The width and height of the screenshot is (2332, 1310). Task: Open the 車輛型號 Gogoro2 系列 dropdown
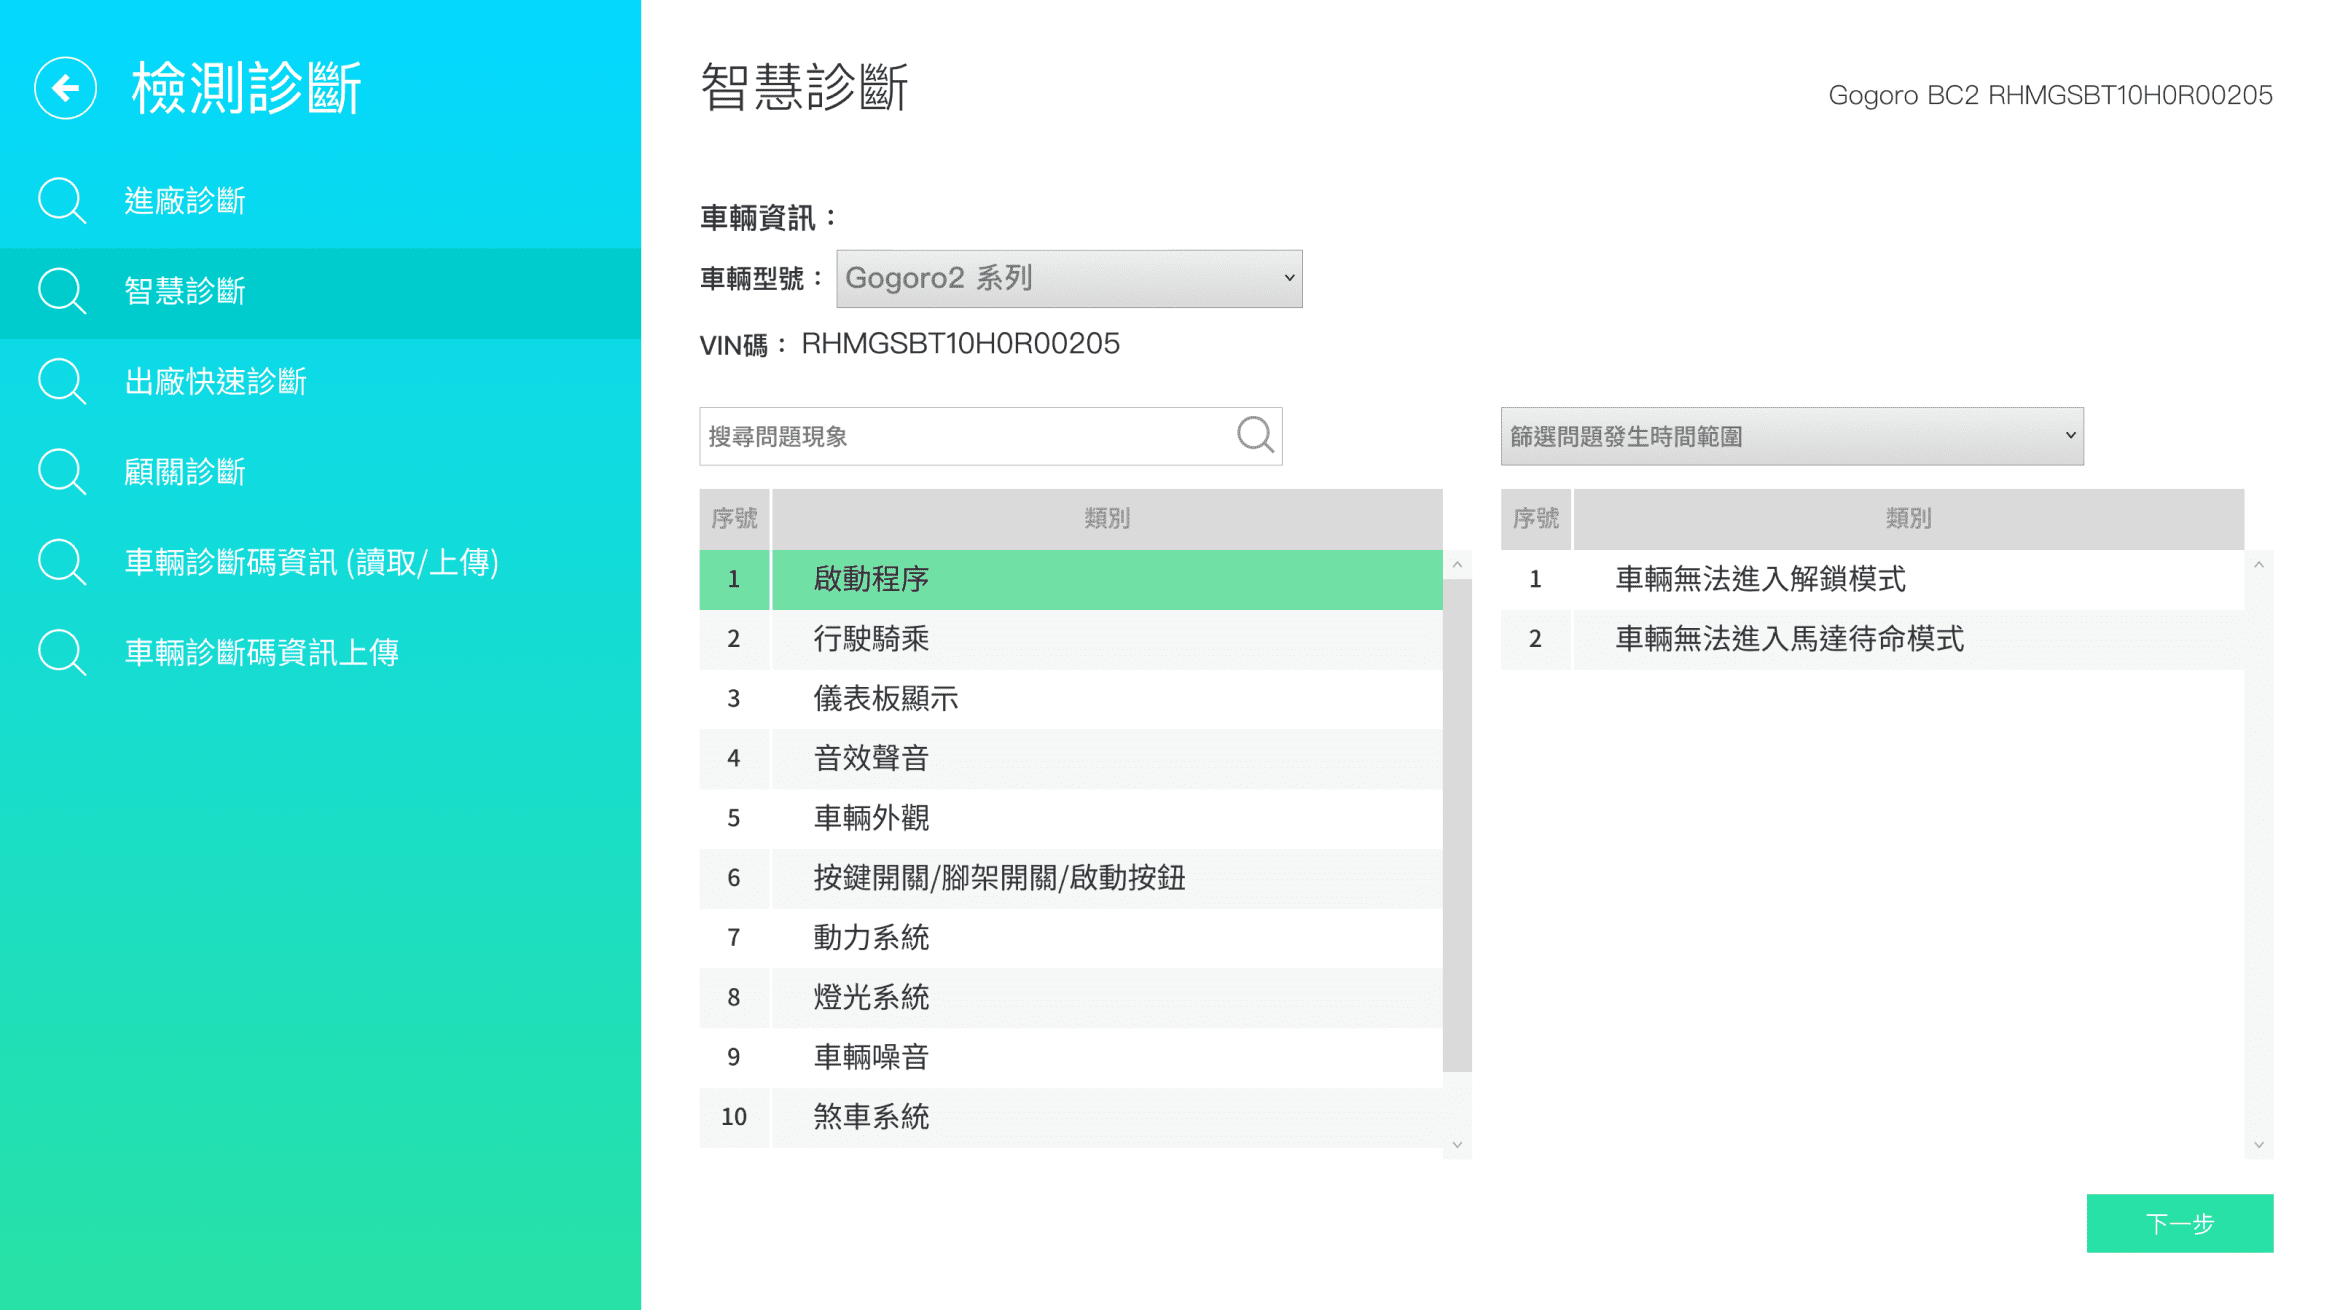tap(1068, 278)
